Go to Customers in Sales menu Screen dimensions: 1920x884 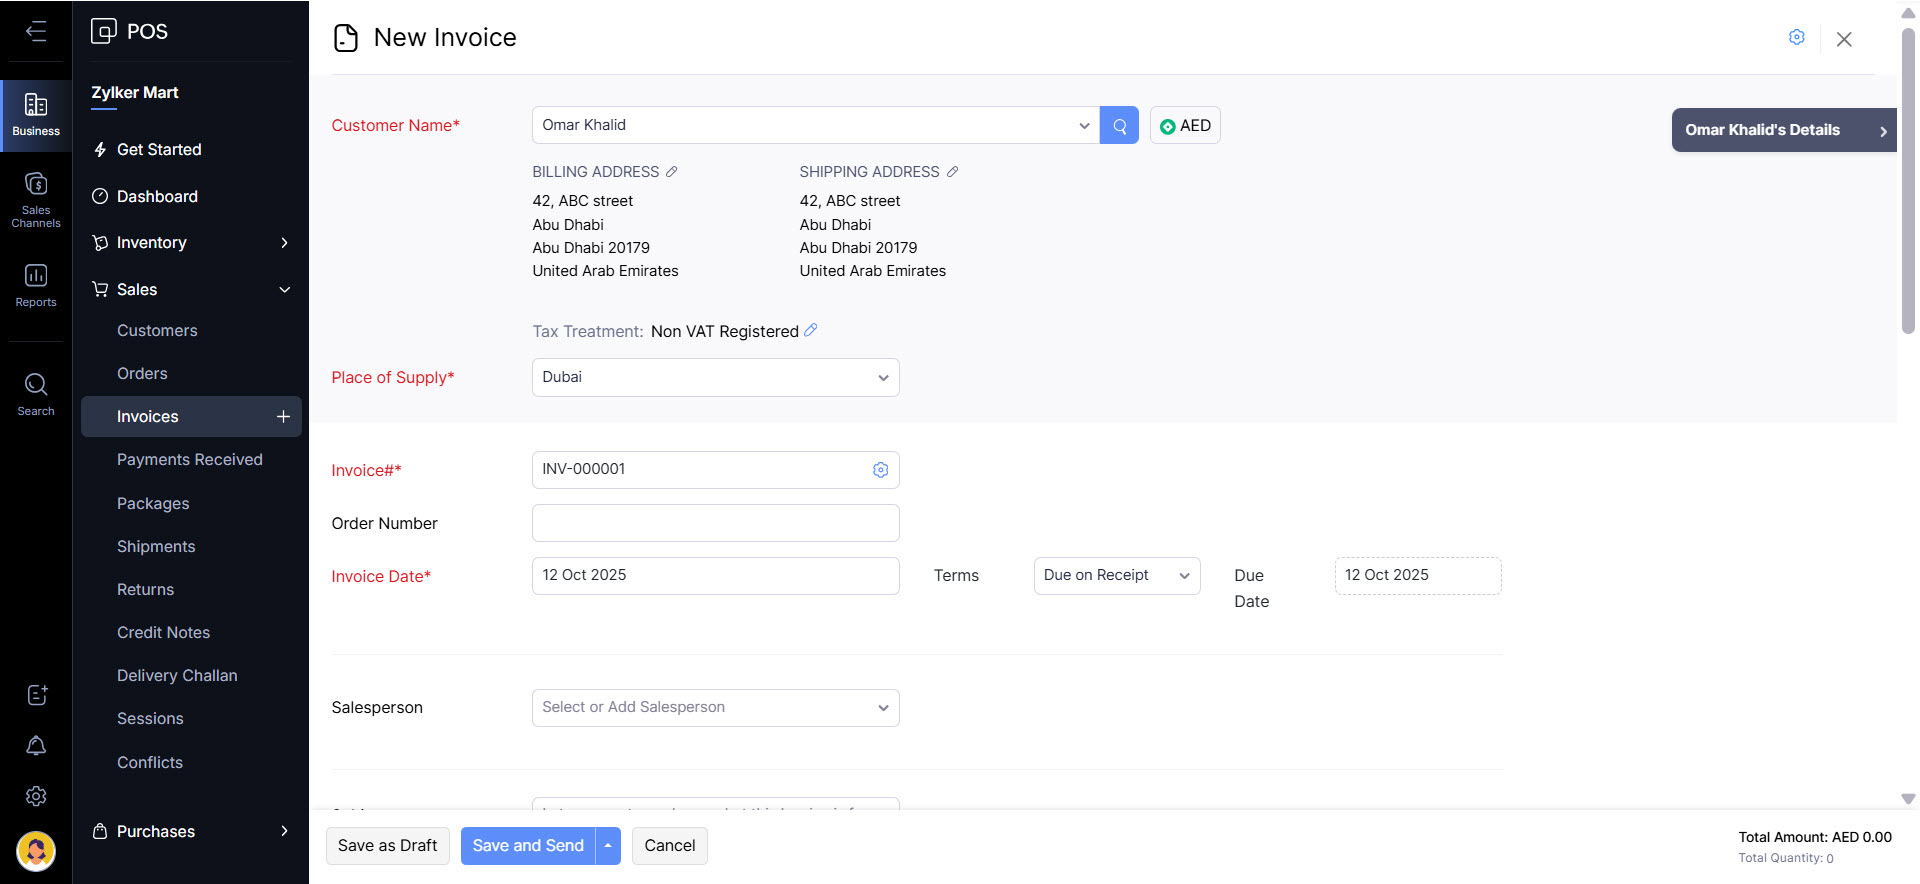157,331
